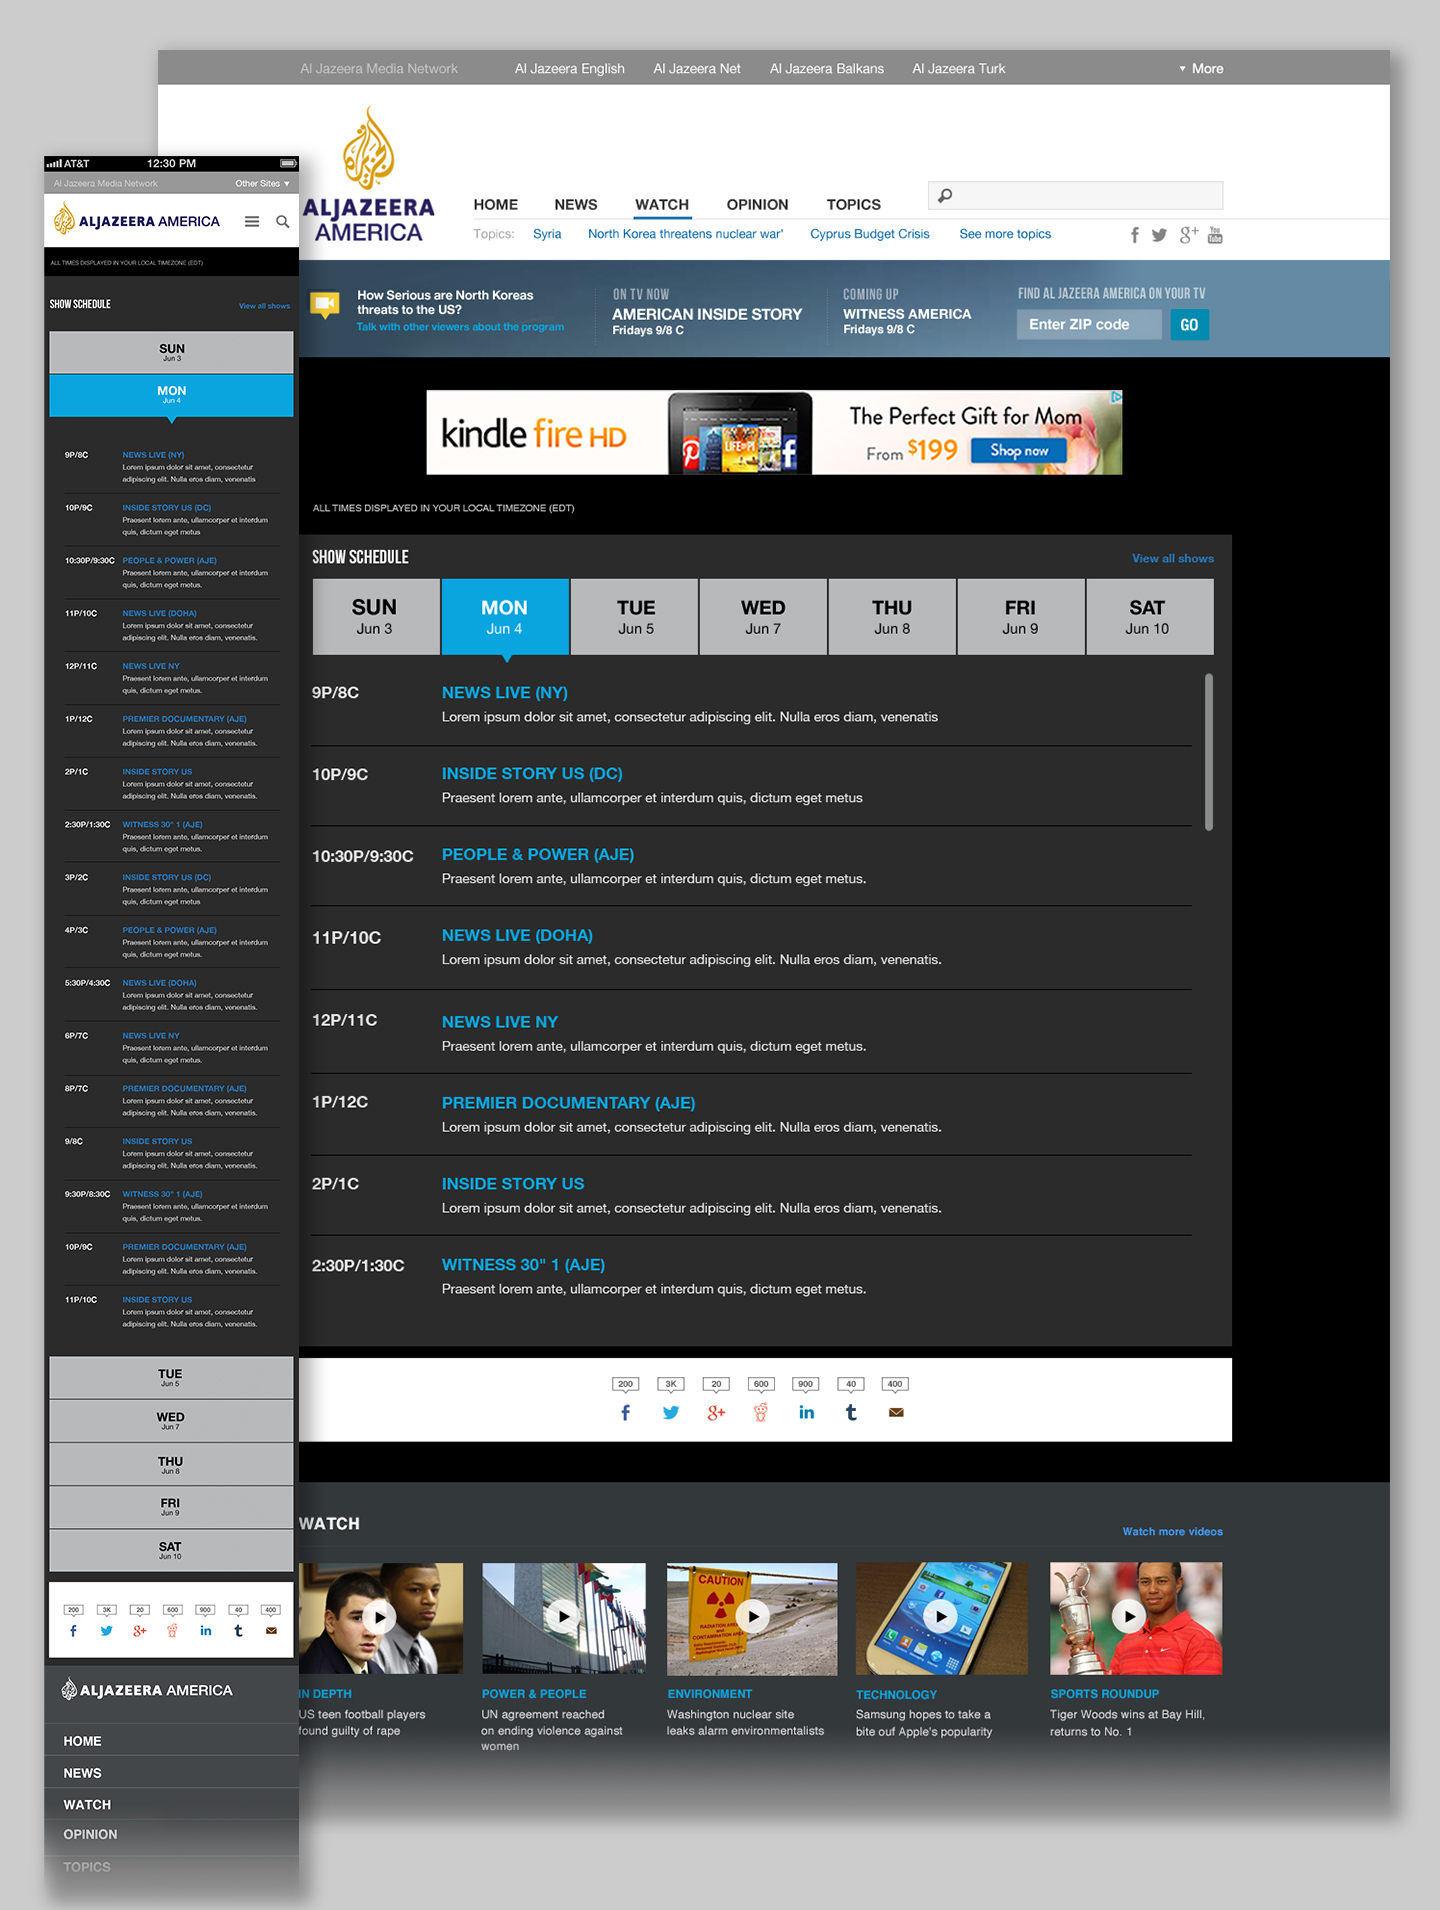Open WATCH in the main navigation
1440x1910 pixels.
tap(662, 205)
